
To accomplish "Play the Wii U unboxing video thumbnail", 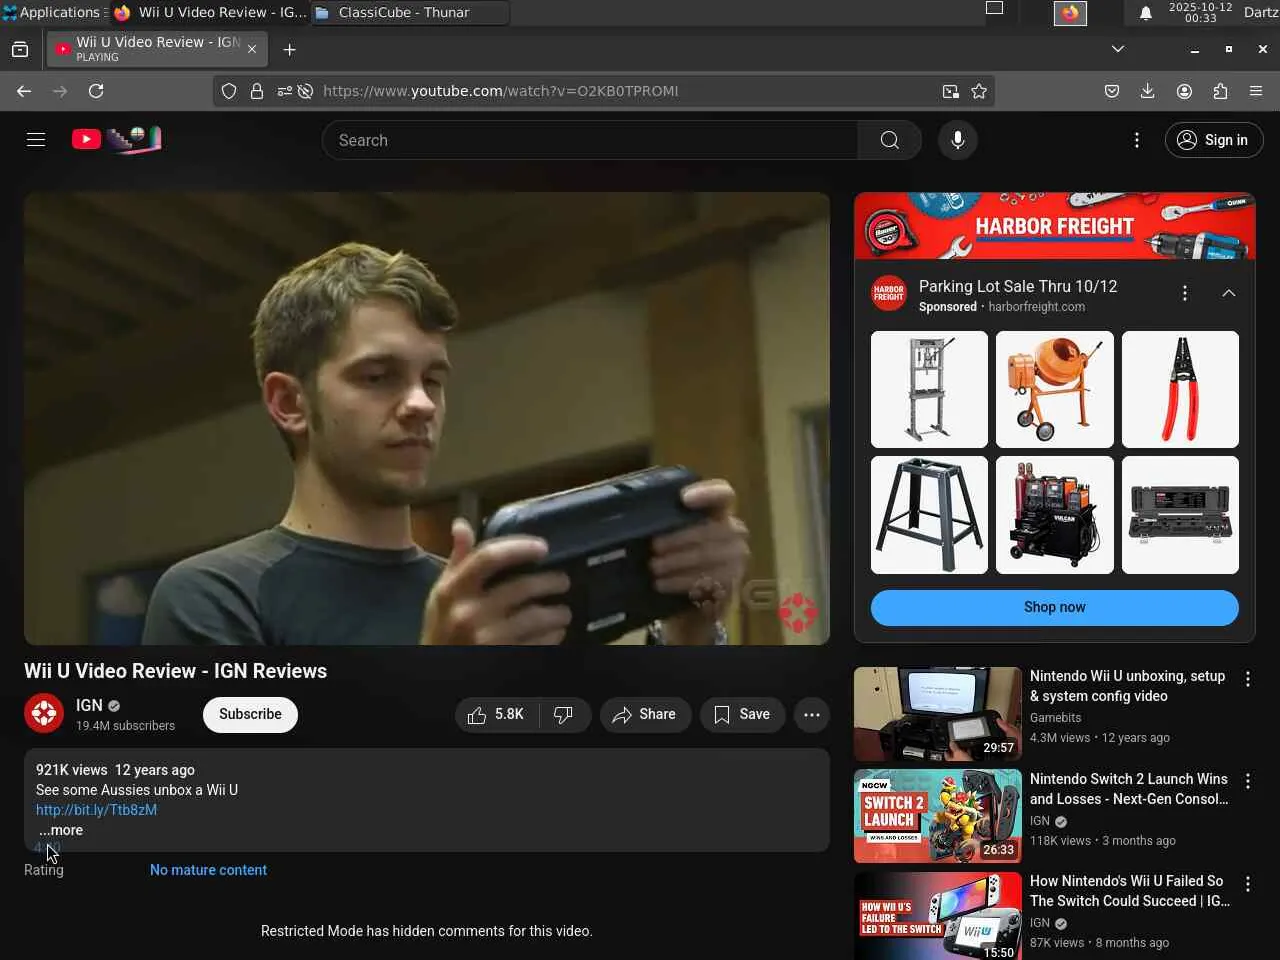I will tap(938, 714).
